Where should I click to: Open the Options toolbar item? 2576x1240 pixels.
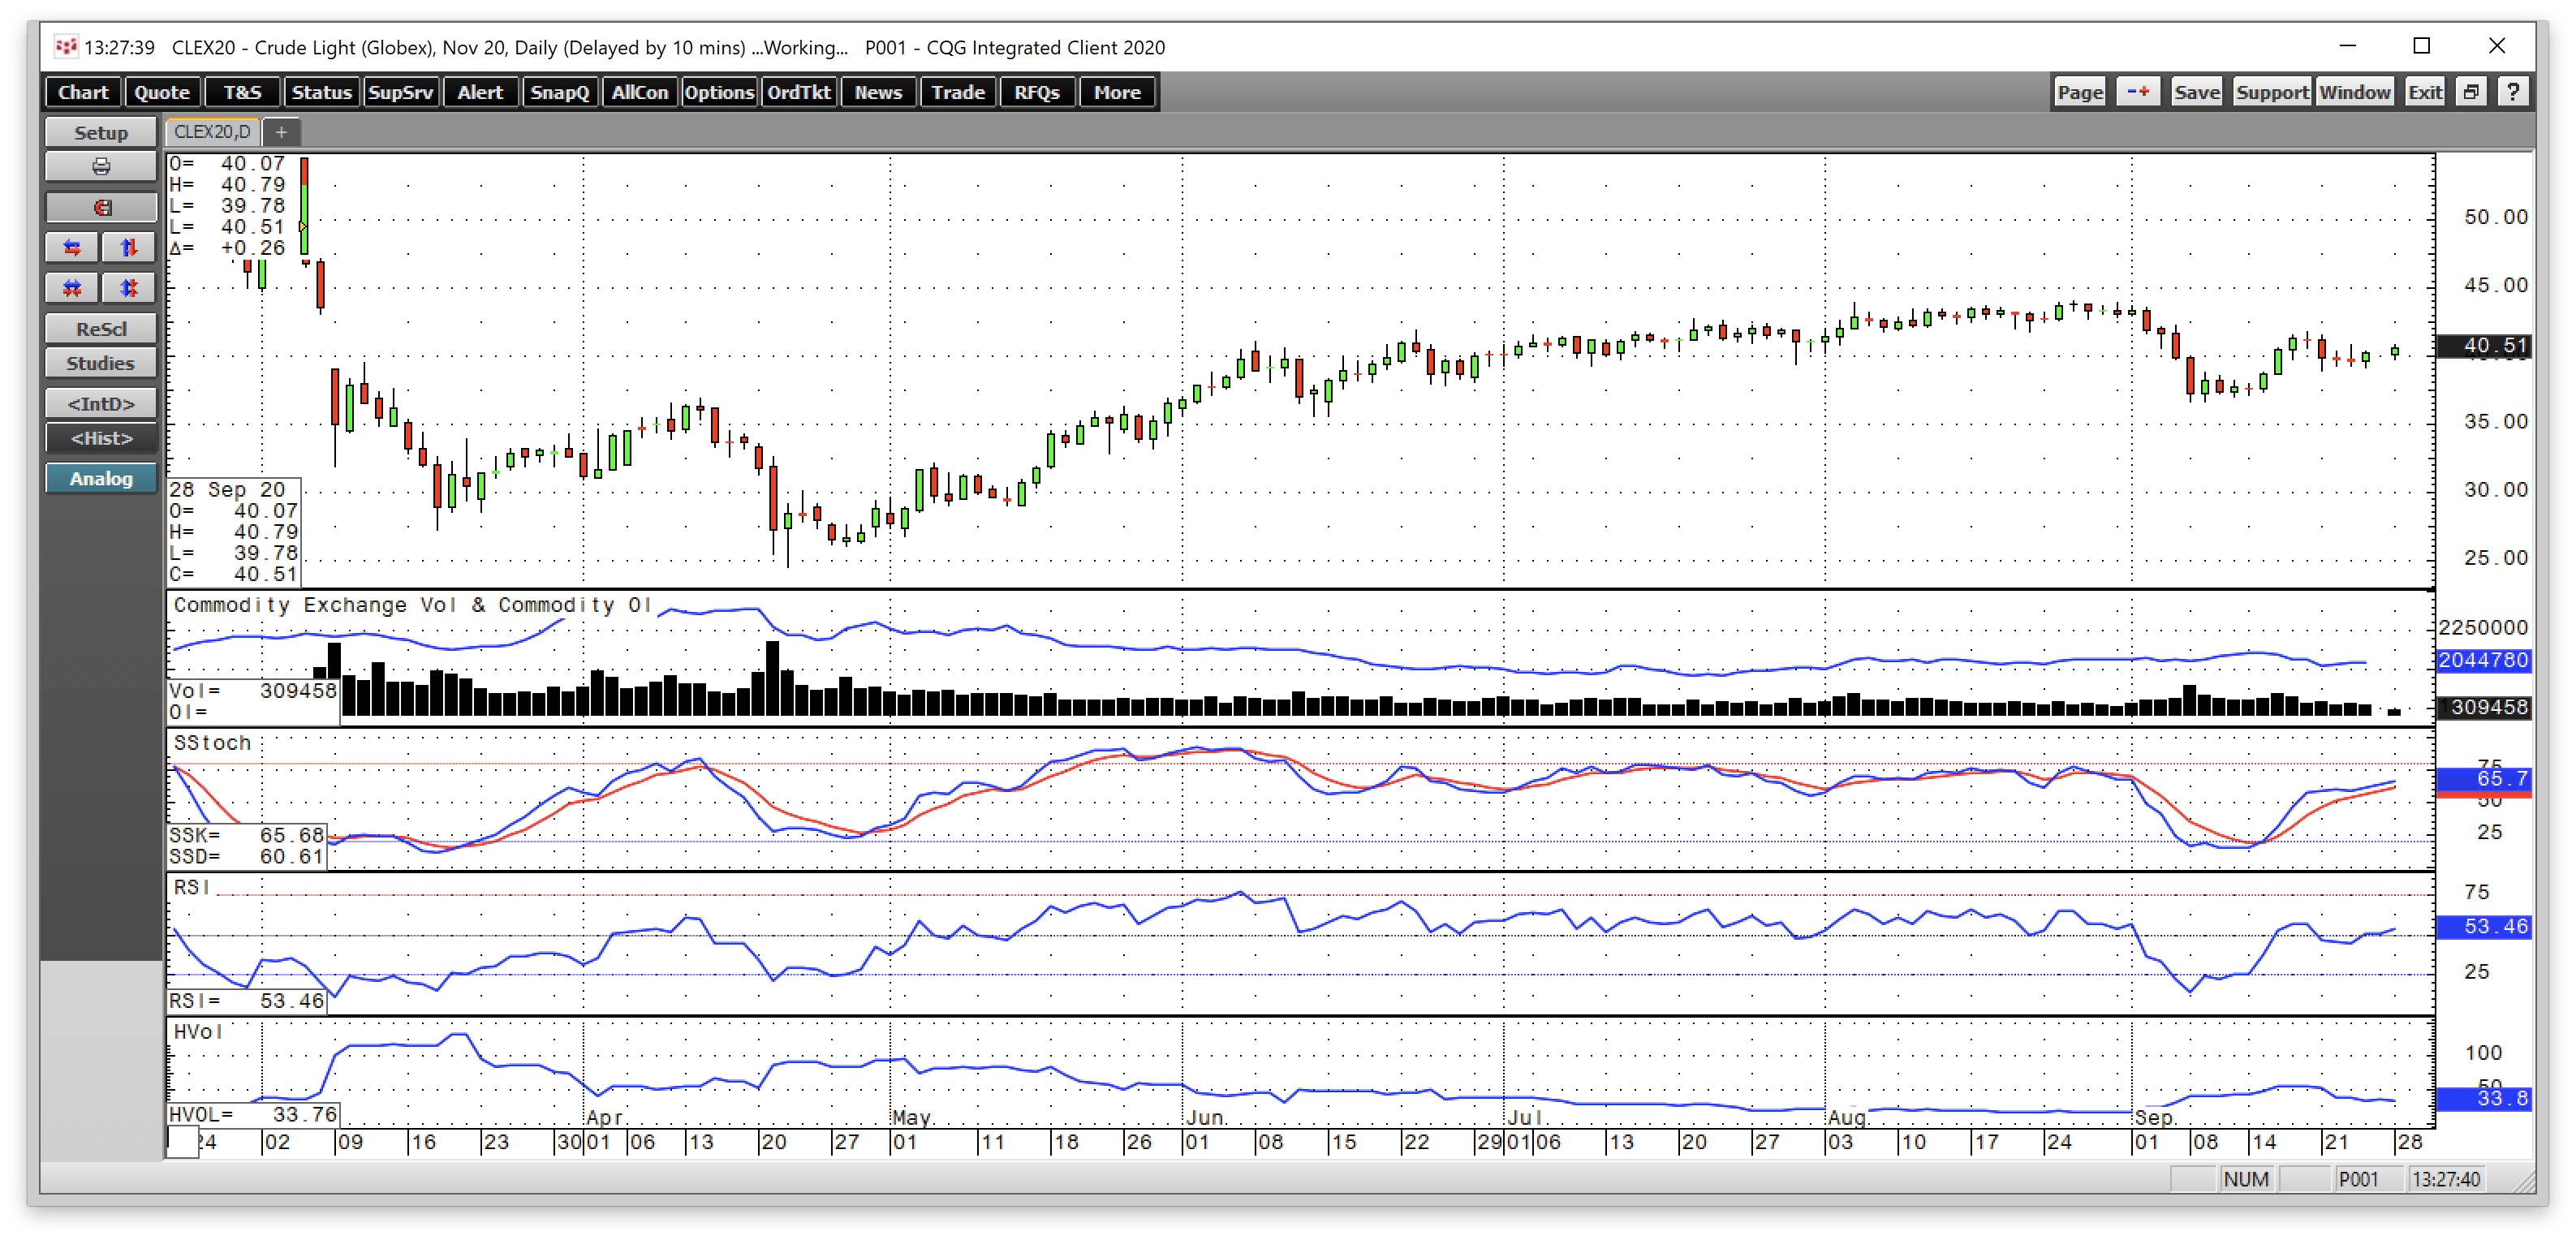(x=718, y=92)
